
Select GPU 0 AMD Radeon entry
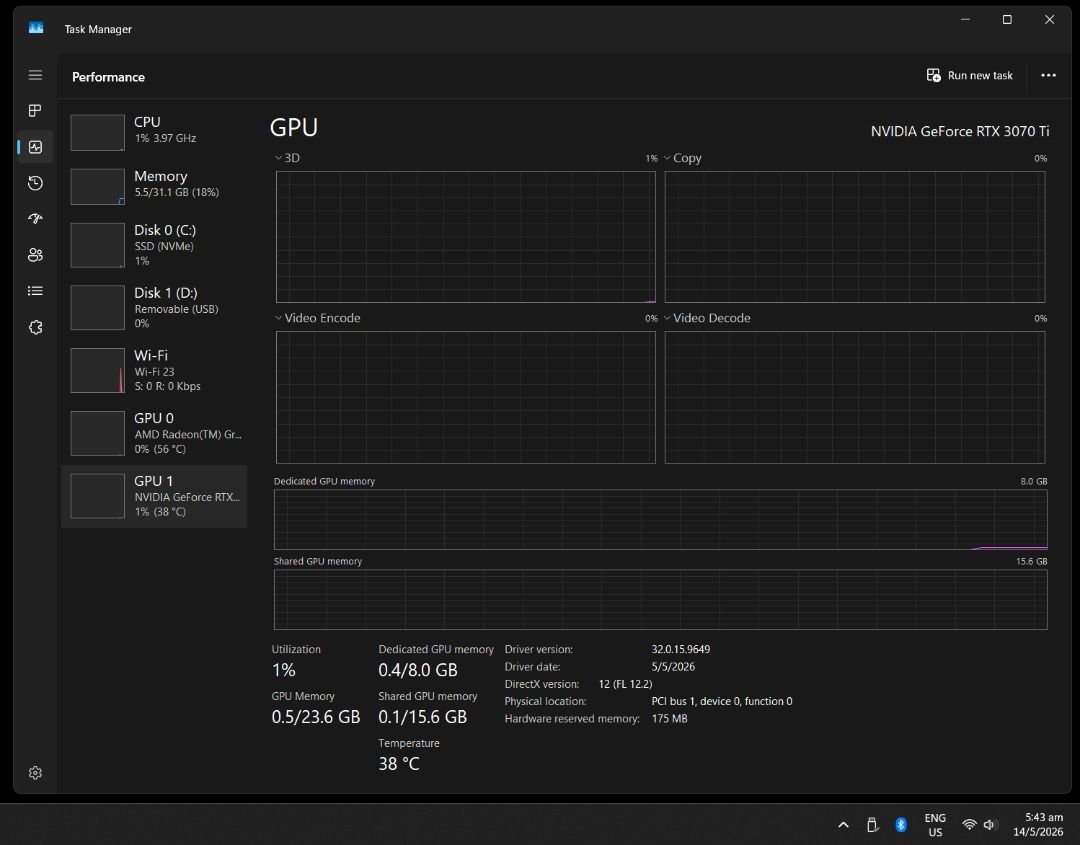[154, 433]
